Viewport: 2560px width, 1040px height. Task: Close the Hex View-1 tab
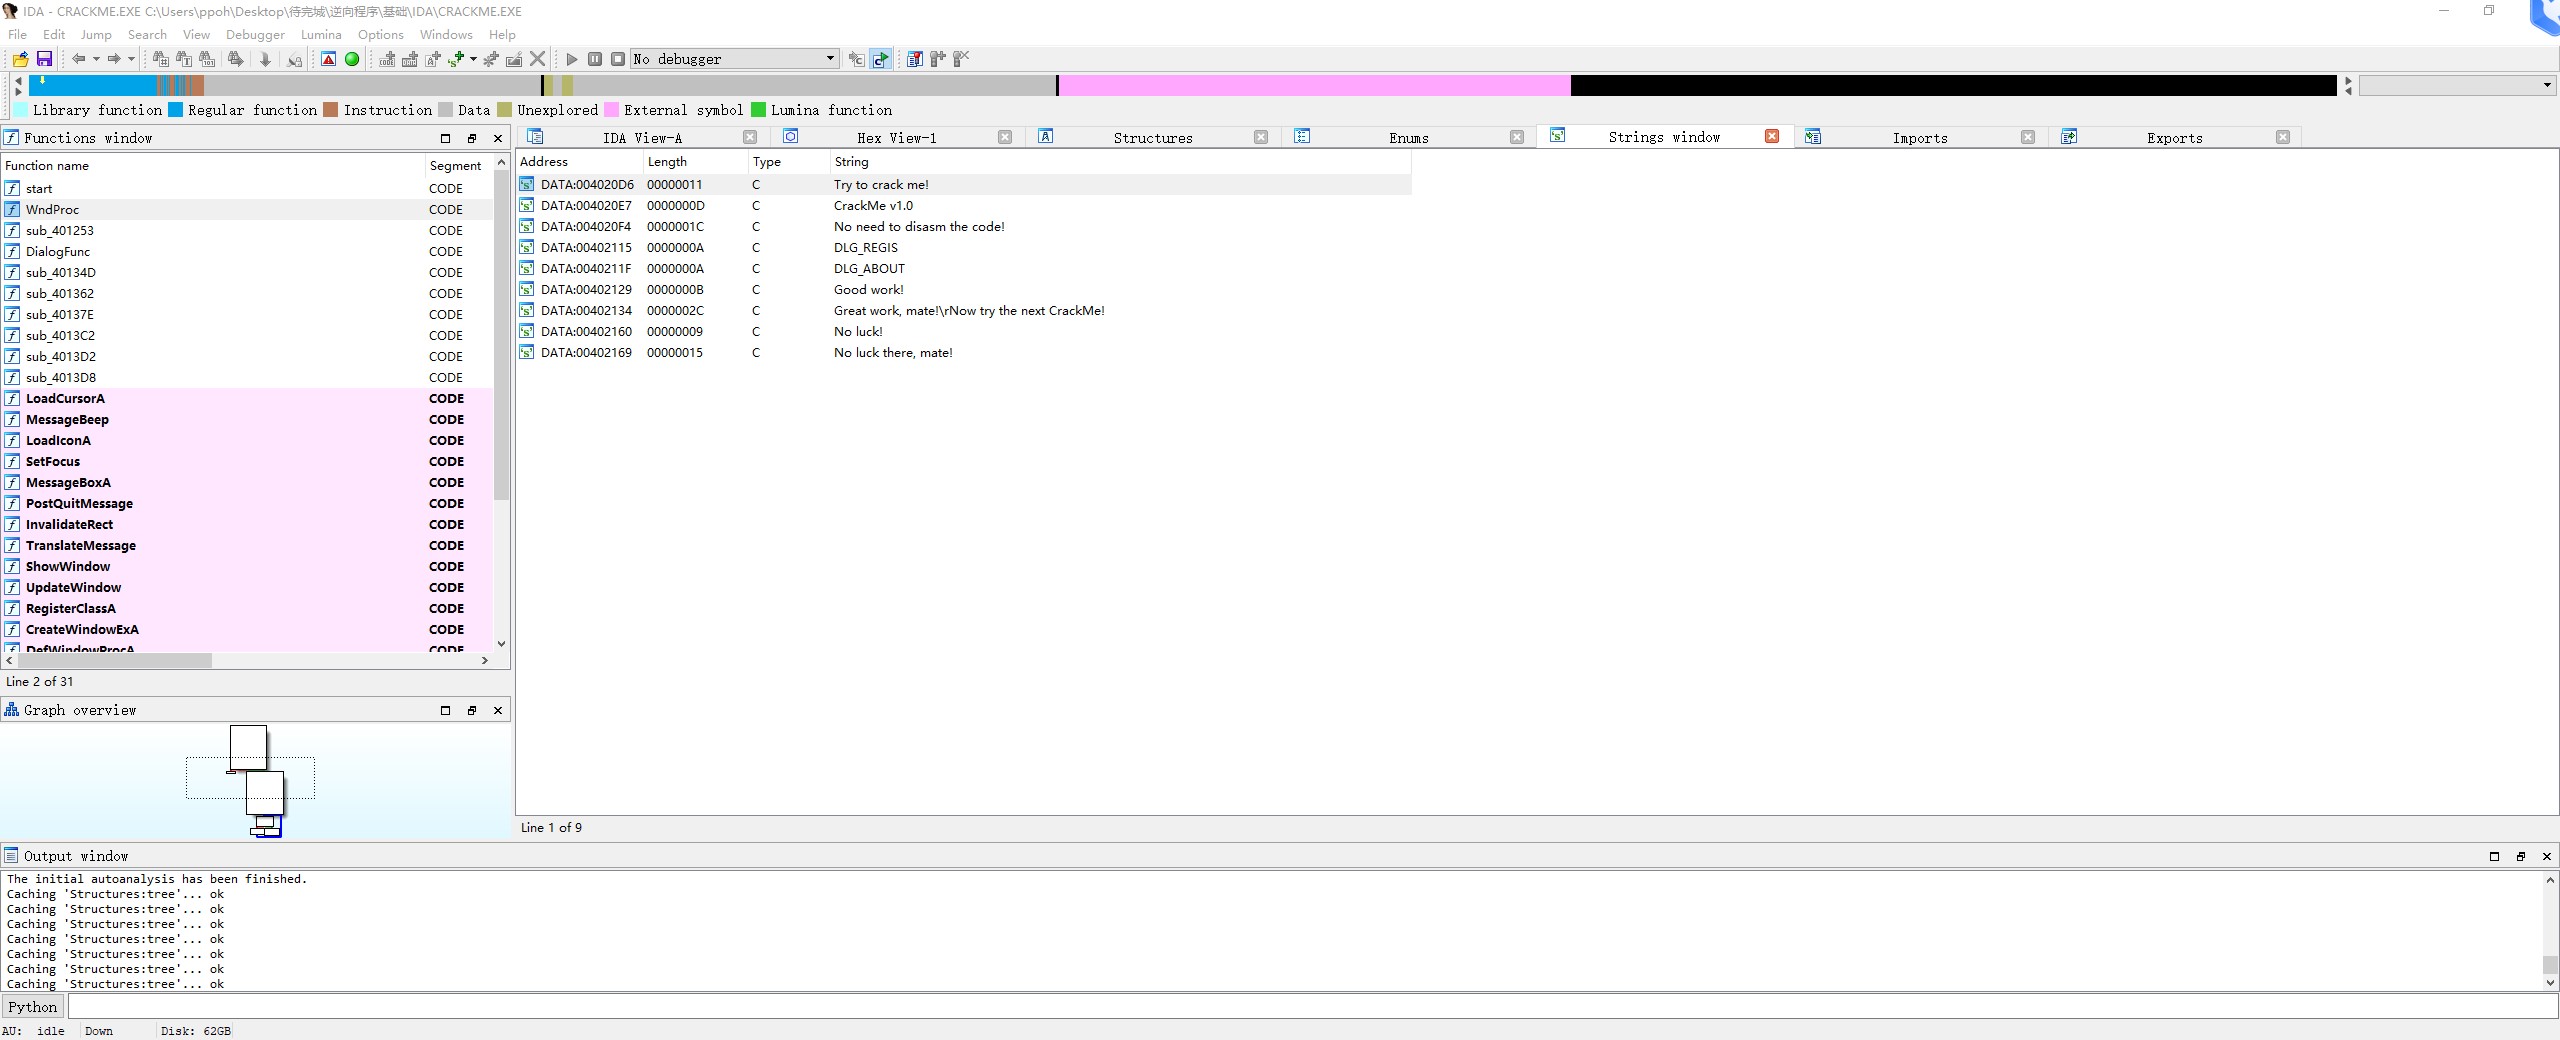pyautogui.click(x=1005, y=137)
